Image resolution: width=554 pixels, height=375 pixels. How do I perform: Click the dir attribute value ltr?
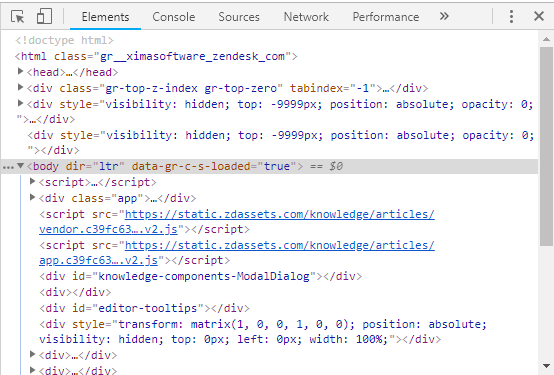click(109, 166)
